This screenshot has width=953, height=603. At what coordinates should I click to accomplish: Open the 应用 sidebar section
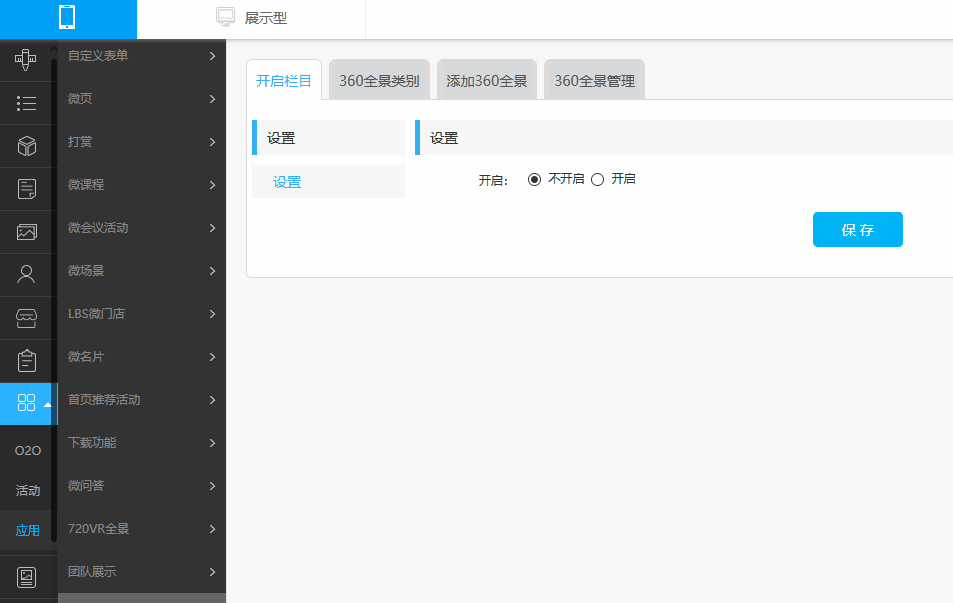click(x=28, y=530)
